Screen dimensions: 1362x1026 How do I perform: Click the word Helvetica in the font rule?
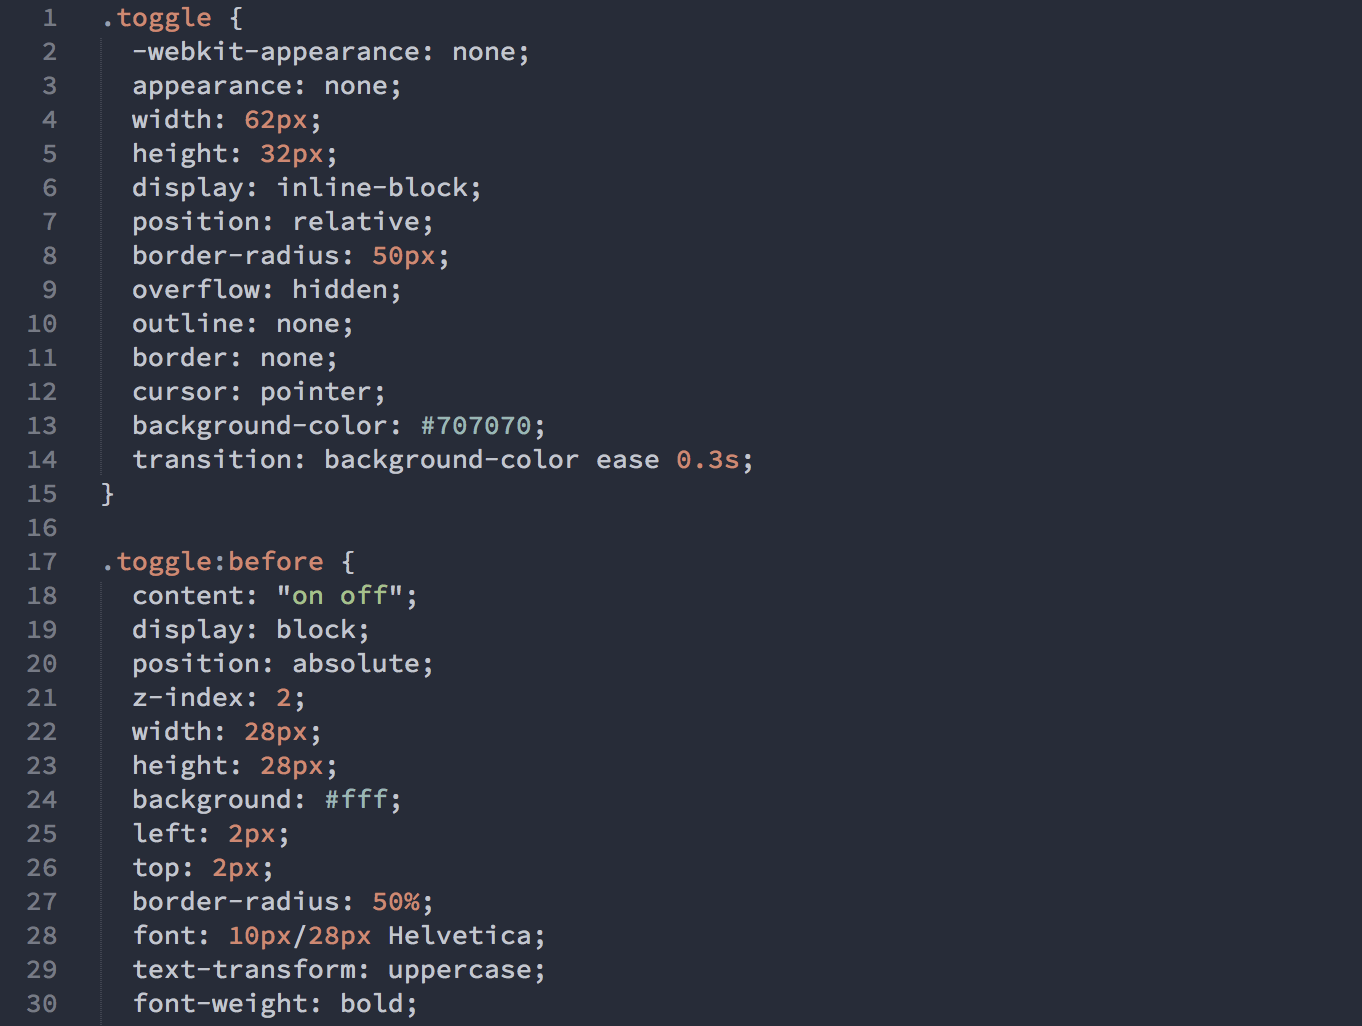[x=460, y=936]
